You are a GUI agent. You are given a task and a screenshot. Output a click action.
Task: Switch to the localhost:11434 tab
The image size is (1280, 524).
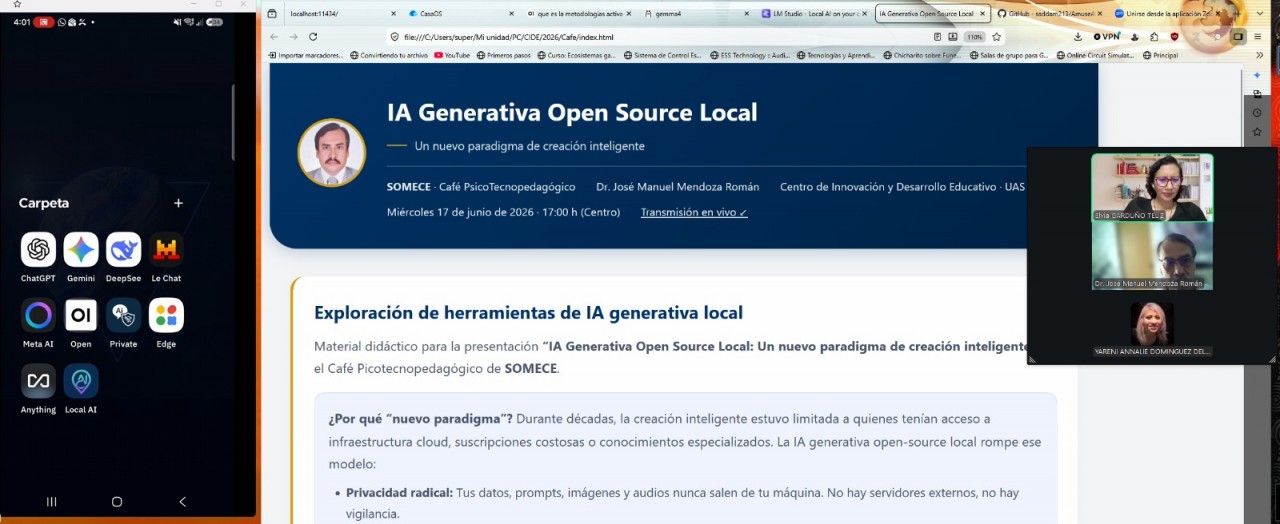tap(335, 14)
